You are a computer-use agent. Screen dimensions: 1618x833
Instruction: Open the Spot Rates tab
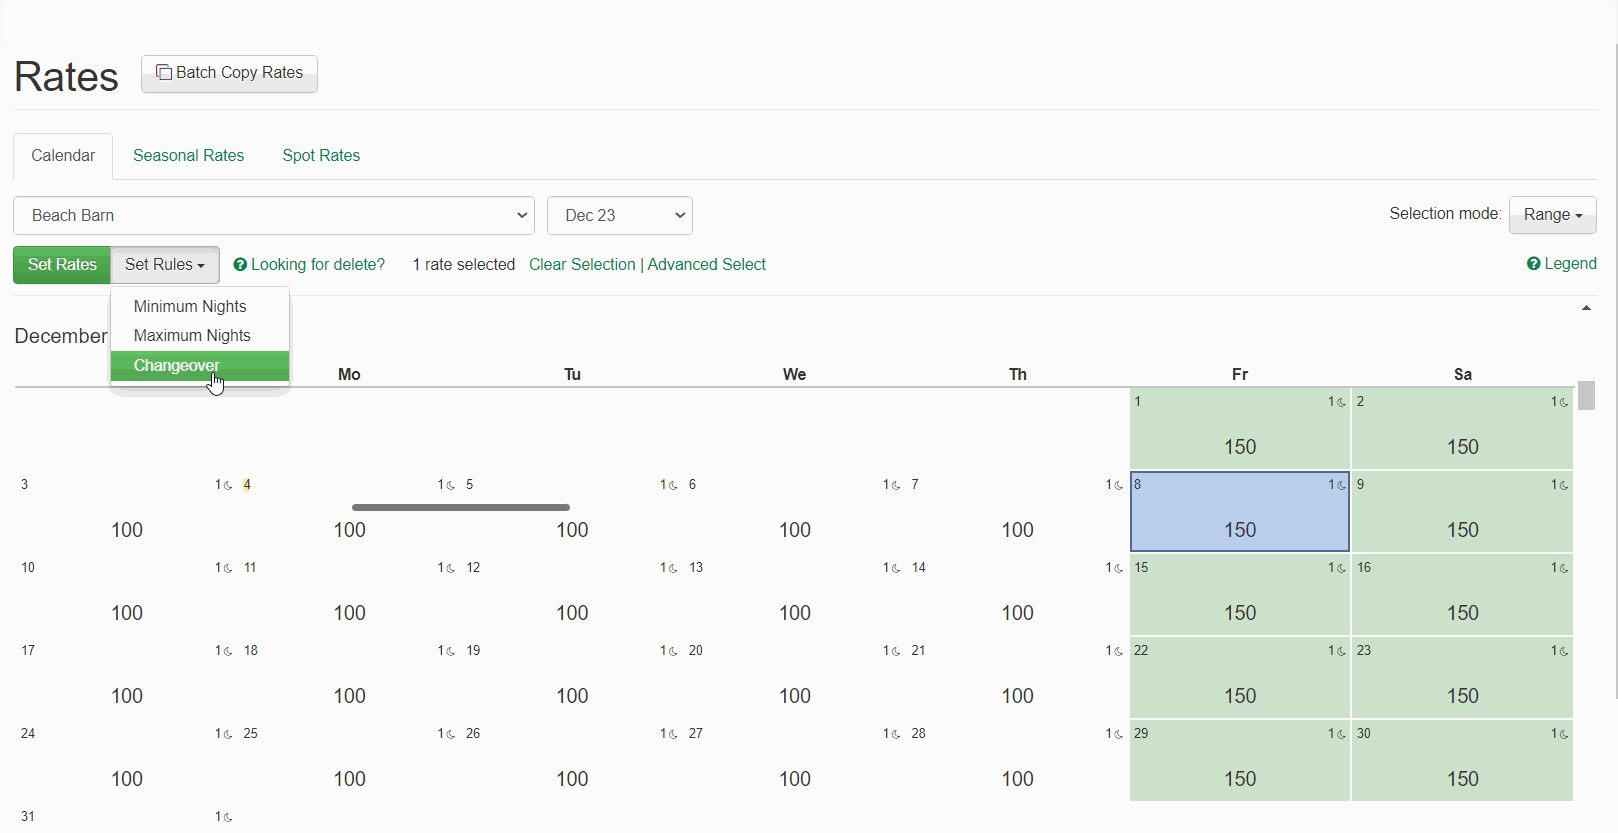coord(320,156)
